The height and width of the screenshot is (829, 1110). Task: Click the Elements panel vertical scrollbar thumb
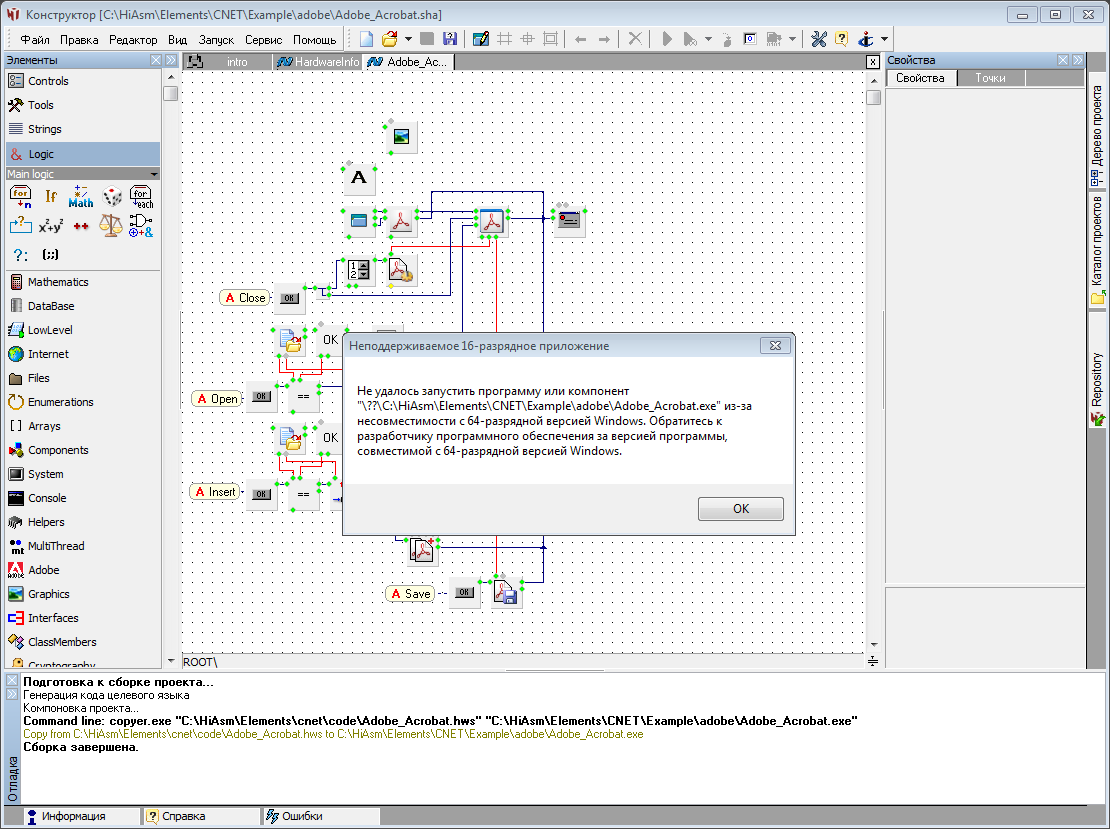pos(171,93)
